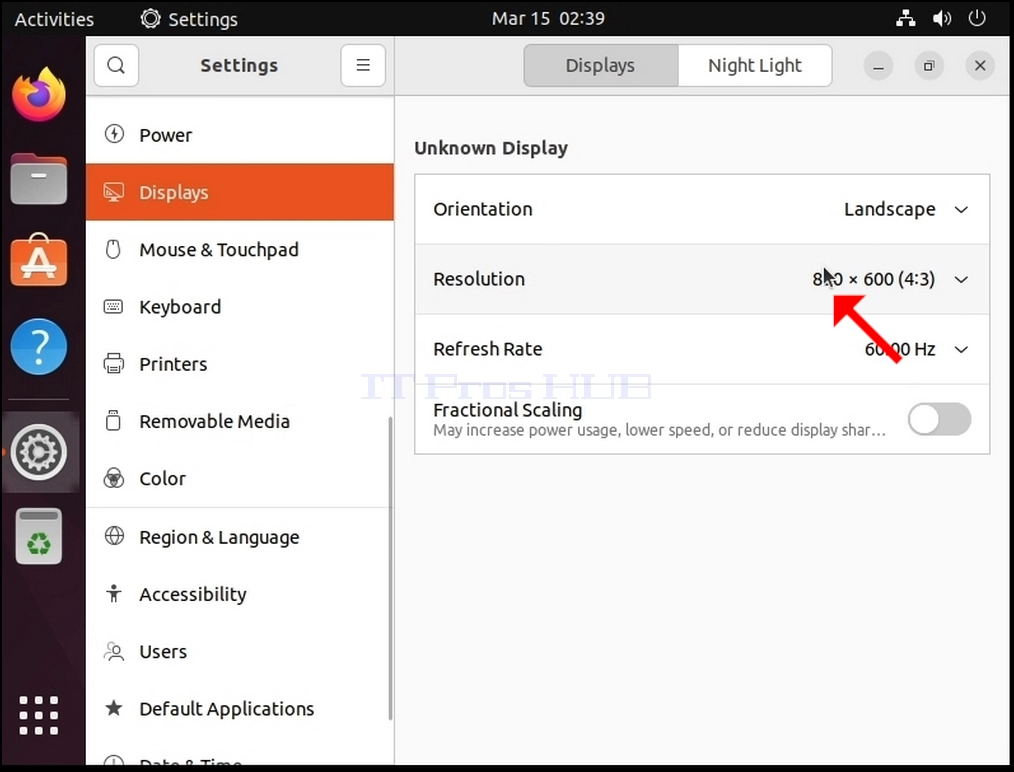This screenshot has width=1014, height=772.
Task: Open the Resolution 800 × 600 dropdown
Action: [702, 279]
